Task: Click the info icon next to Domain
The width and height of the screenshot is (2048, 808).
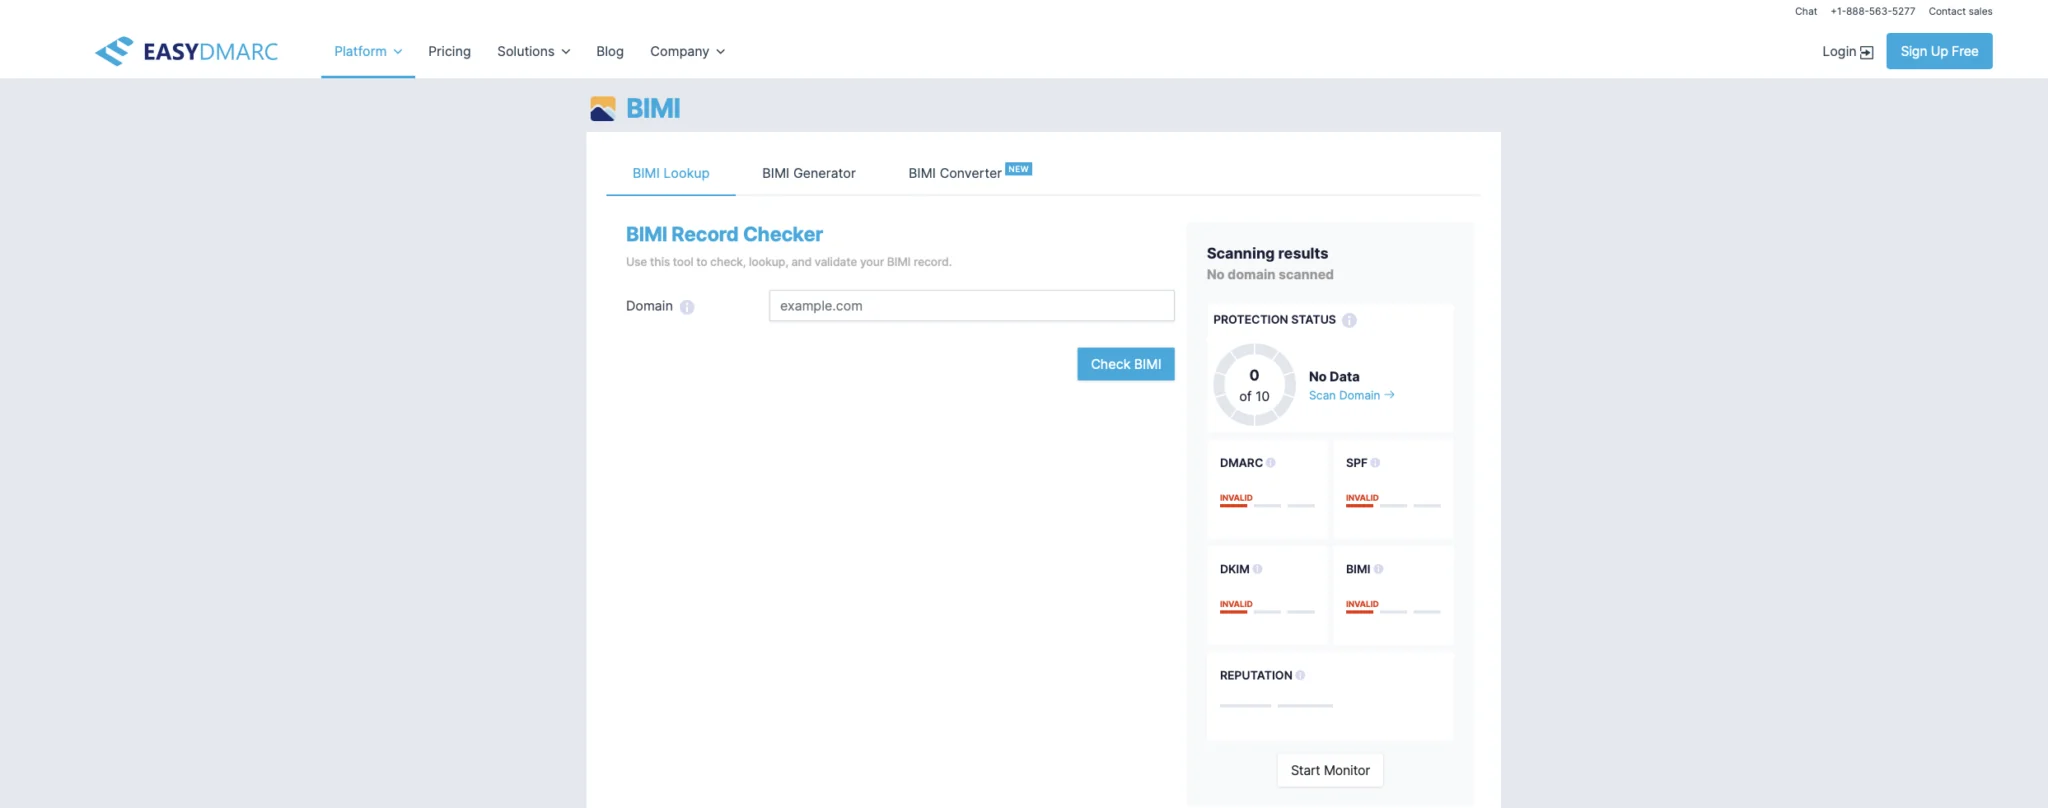Action: [687, 307]
